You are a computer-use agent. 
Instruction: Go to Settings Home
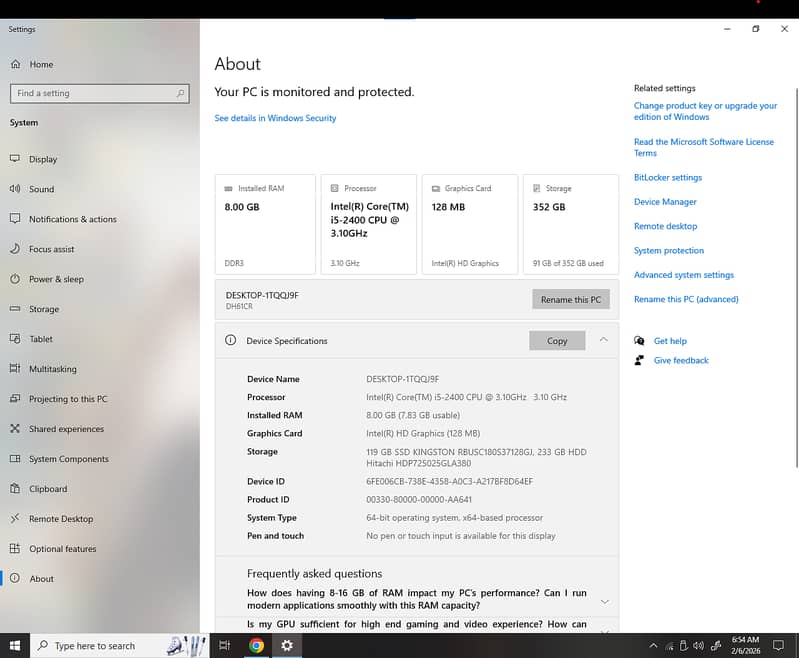point(41,64)
